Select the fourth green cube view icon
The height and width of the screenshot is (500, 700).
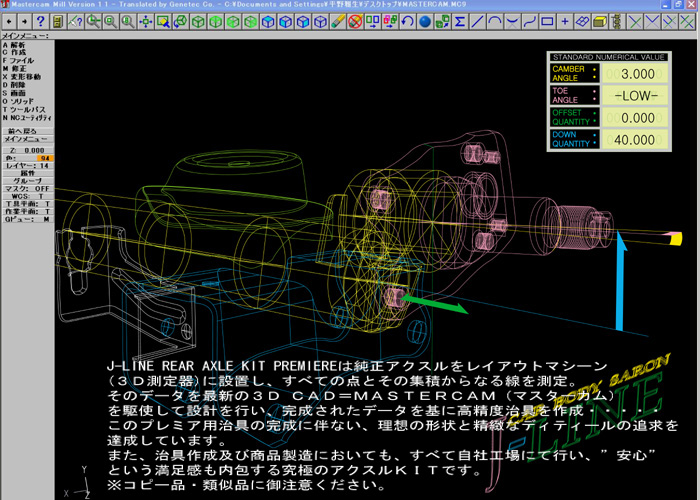250,21
